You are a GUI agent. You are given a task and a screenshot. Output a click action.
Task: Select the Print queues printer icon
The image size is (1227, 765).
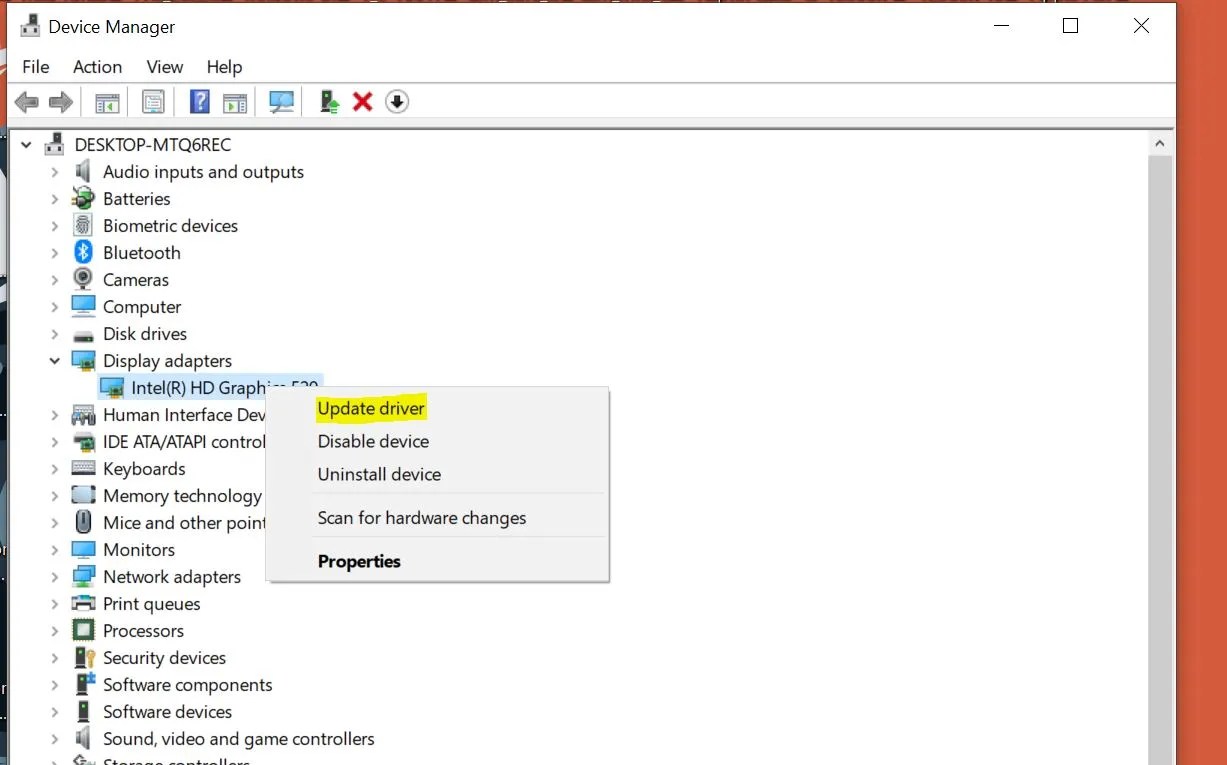84,604
